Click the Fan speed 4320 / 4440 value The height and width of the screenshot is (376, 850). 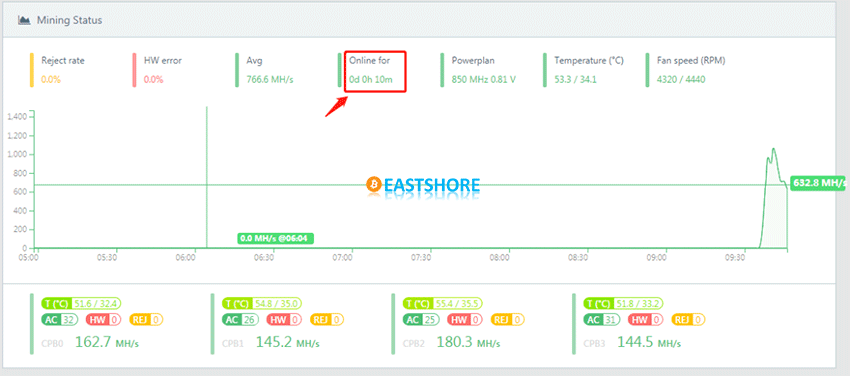(681, 80)
